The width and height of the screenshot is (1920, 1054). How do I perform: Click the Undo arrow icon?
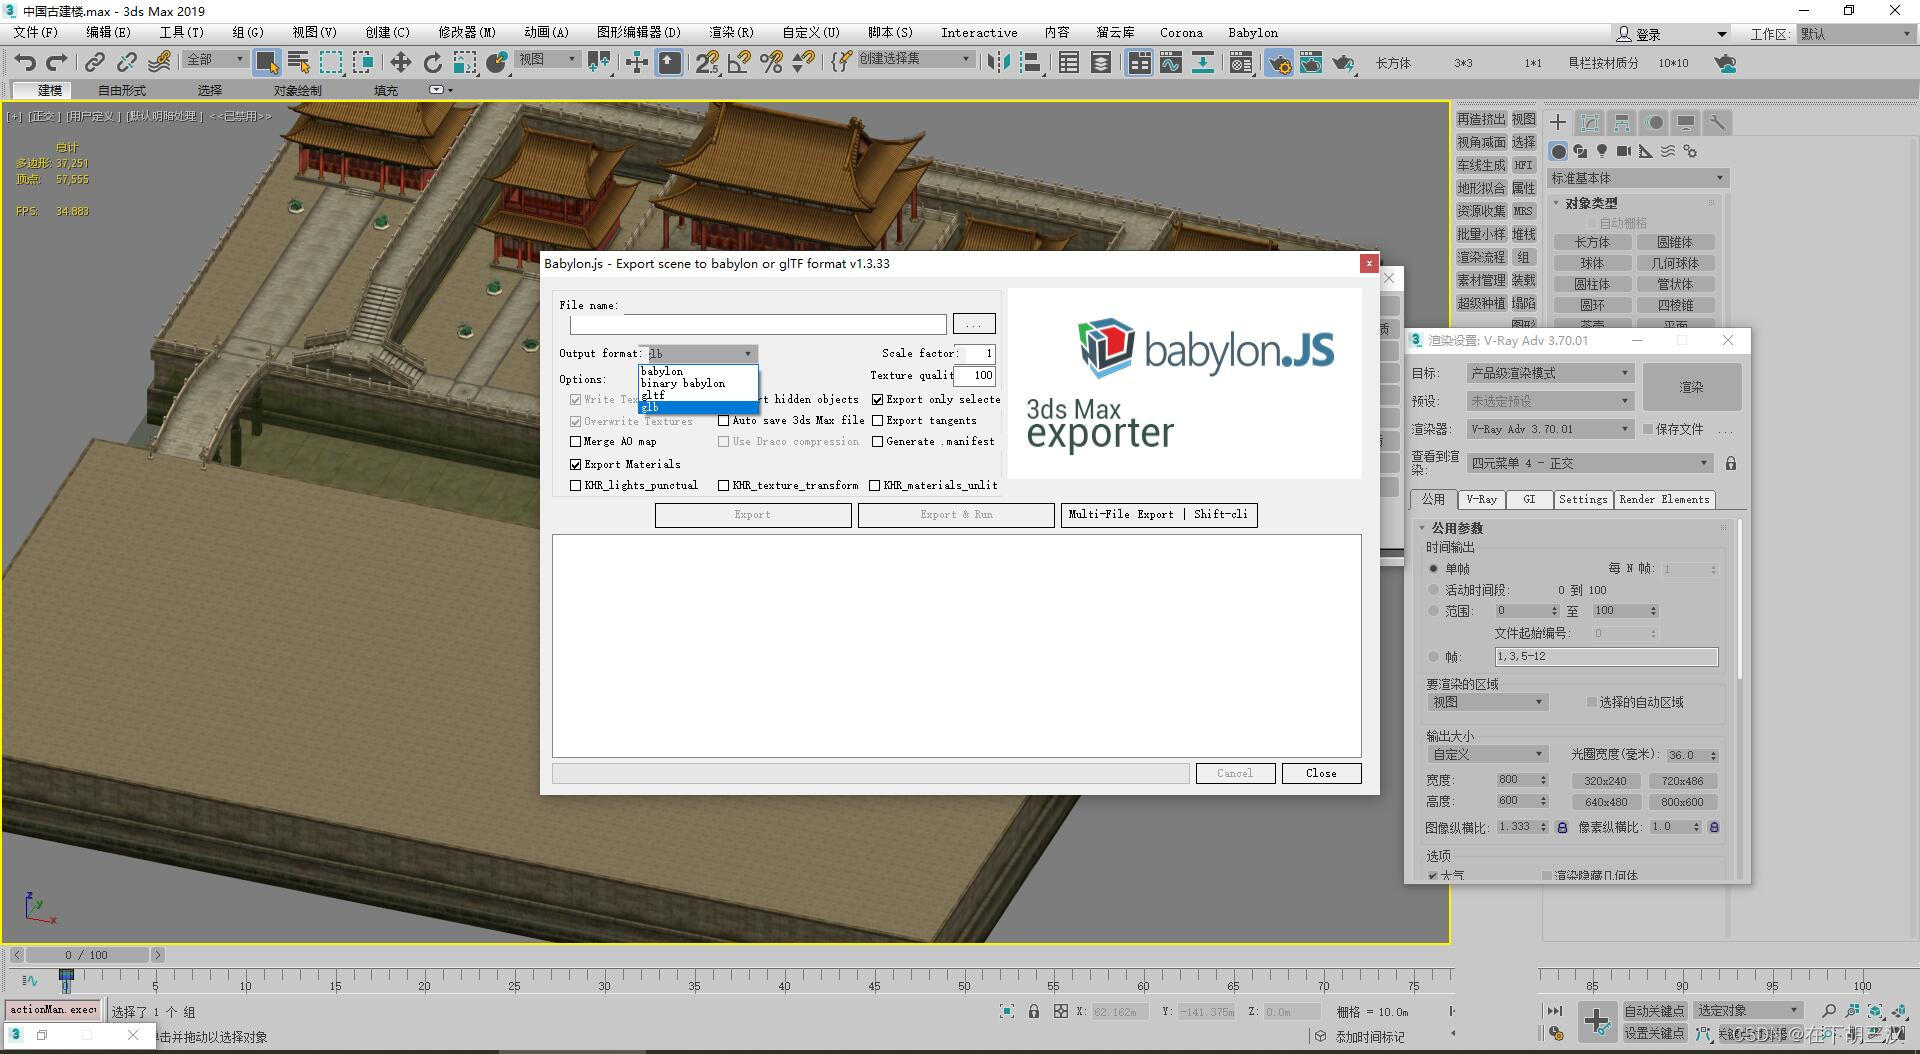(x=25, y=63)
